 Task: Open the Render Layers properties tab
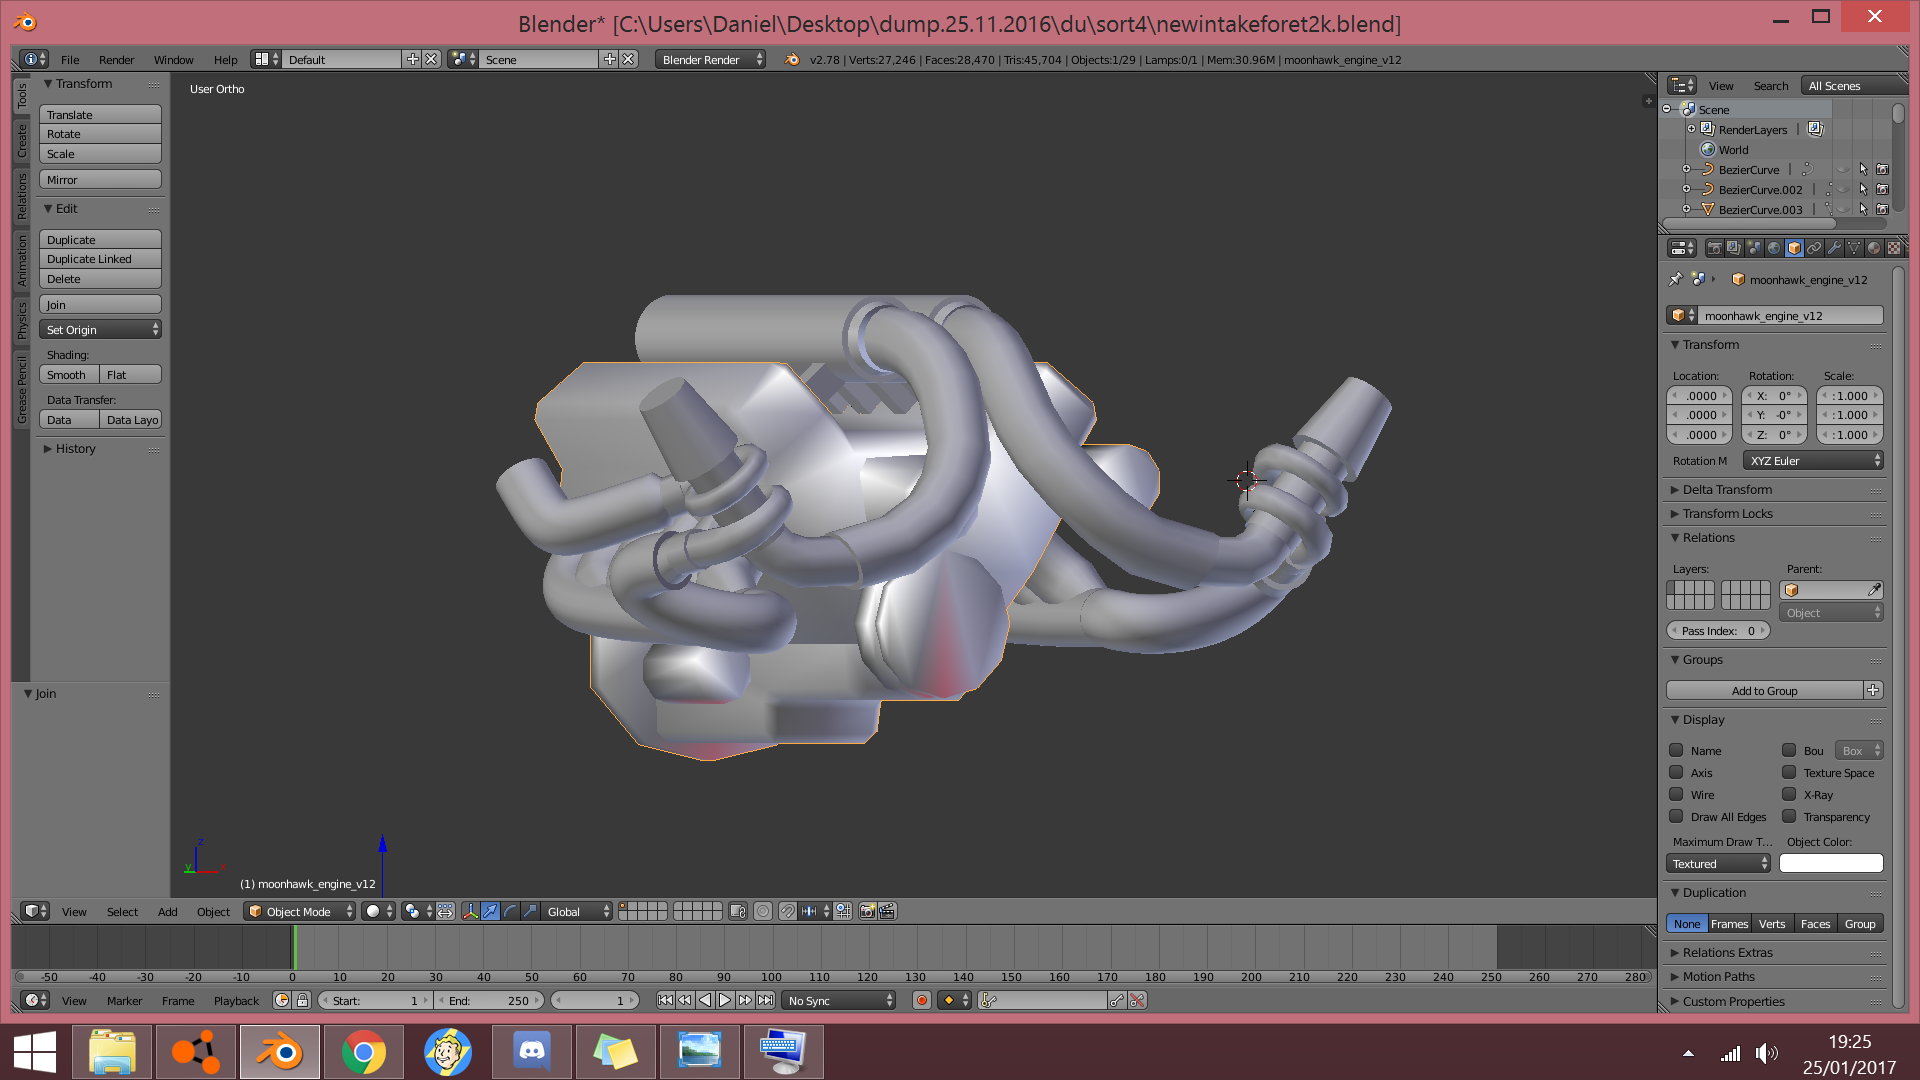(x=1734, y=248)
